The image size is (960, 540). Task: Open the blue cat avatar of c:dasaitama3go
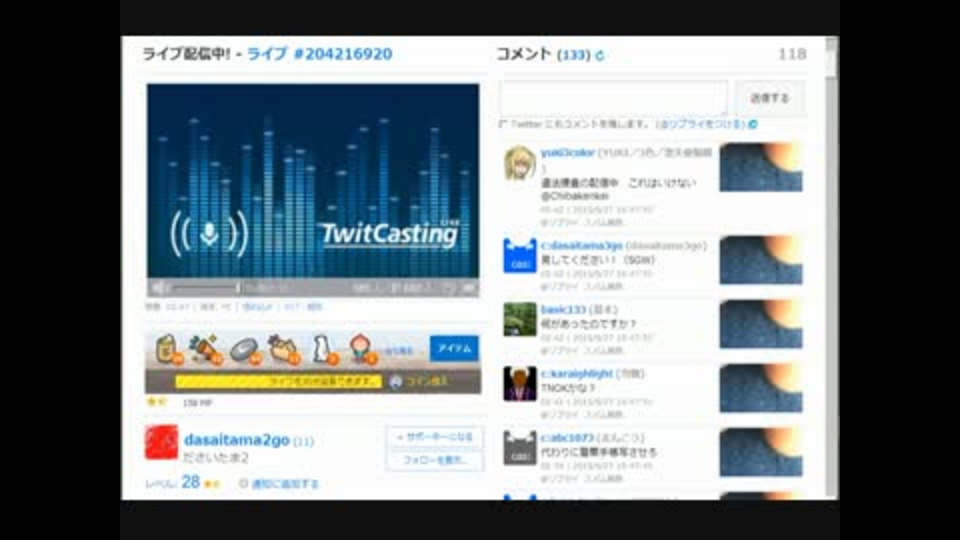pyautogui.click(x=520, y=255)
